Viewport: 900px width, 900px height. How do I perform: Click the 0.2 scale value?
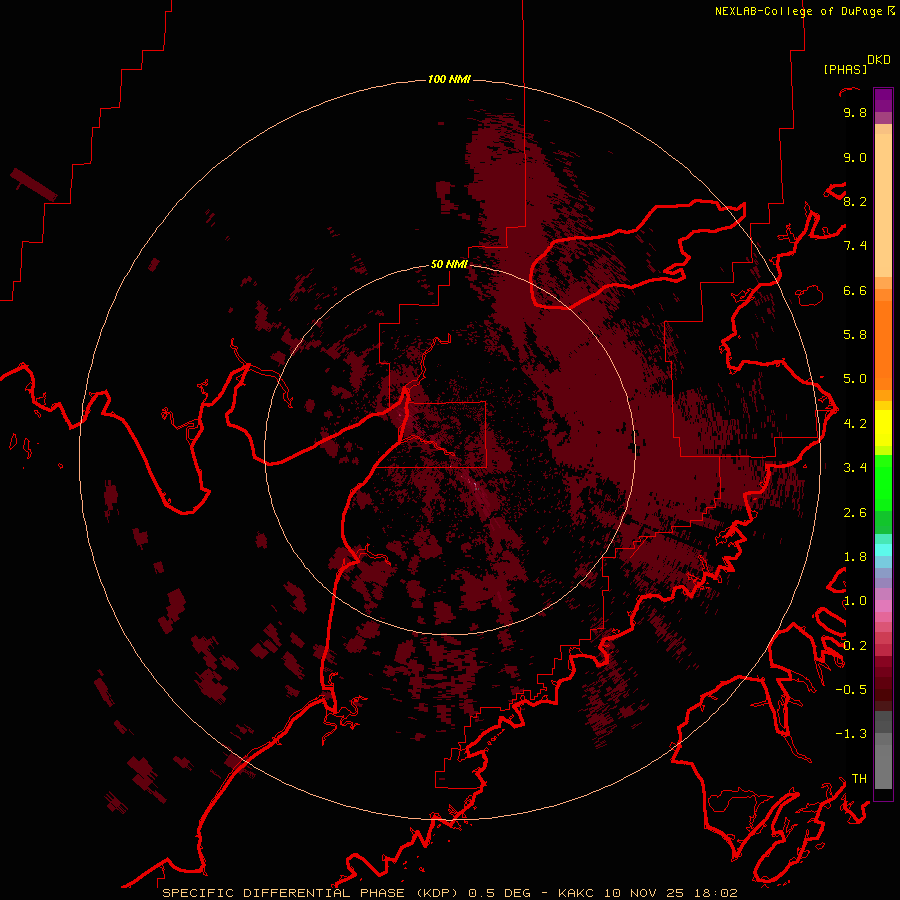(855, 646)
